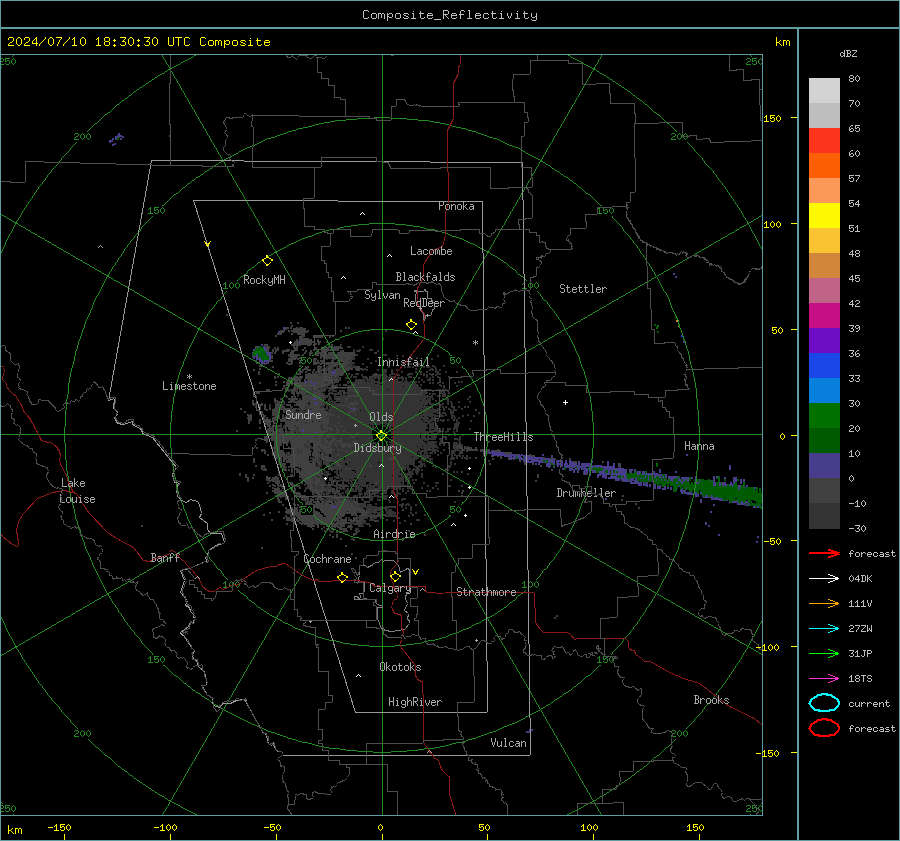The width and height of the screenshot is (900, 841).
Task: Select the Innisfail map label
Action: click(x=404, y=362)
